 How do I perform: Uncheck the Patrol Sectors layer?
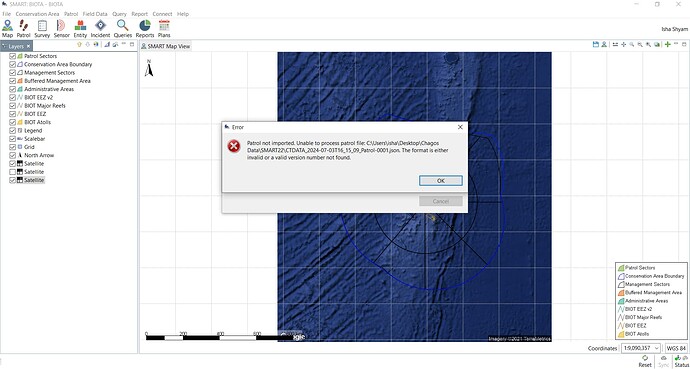pyautogui.click(x=12, y=56)
